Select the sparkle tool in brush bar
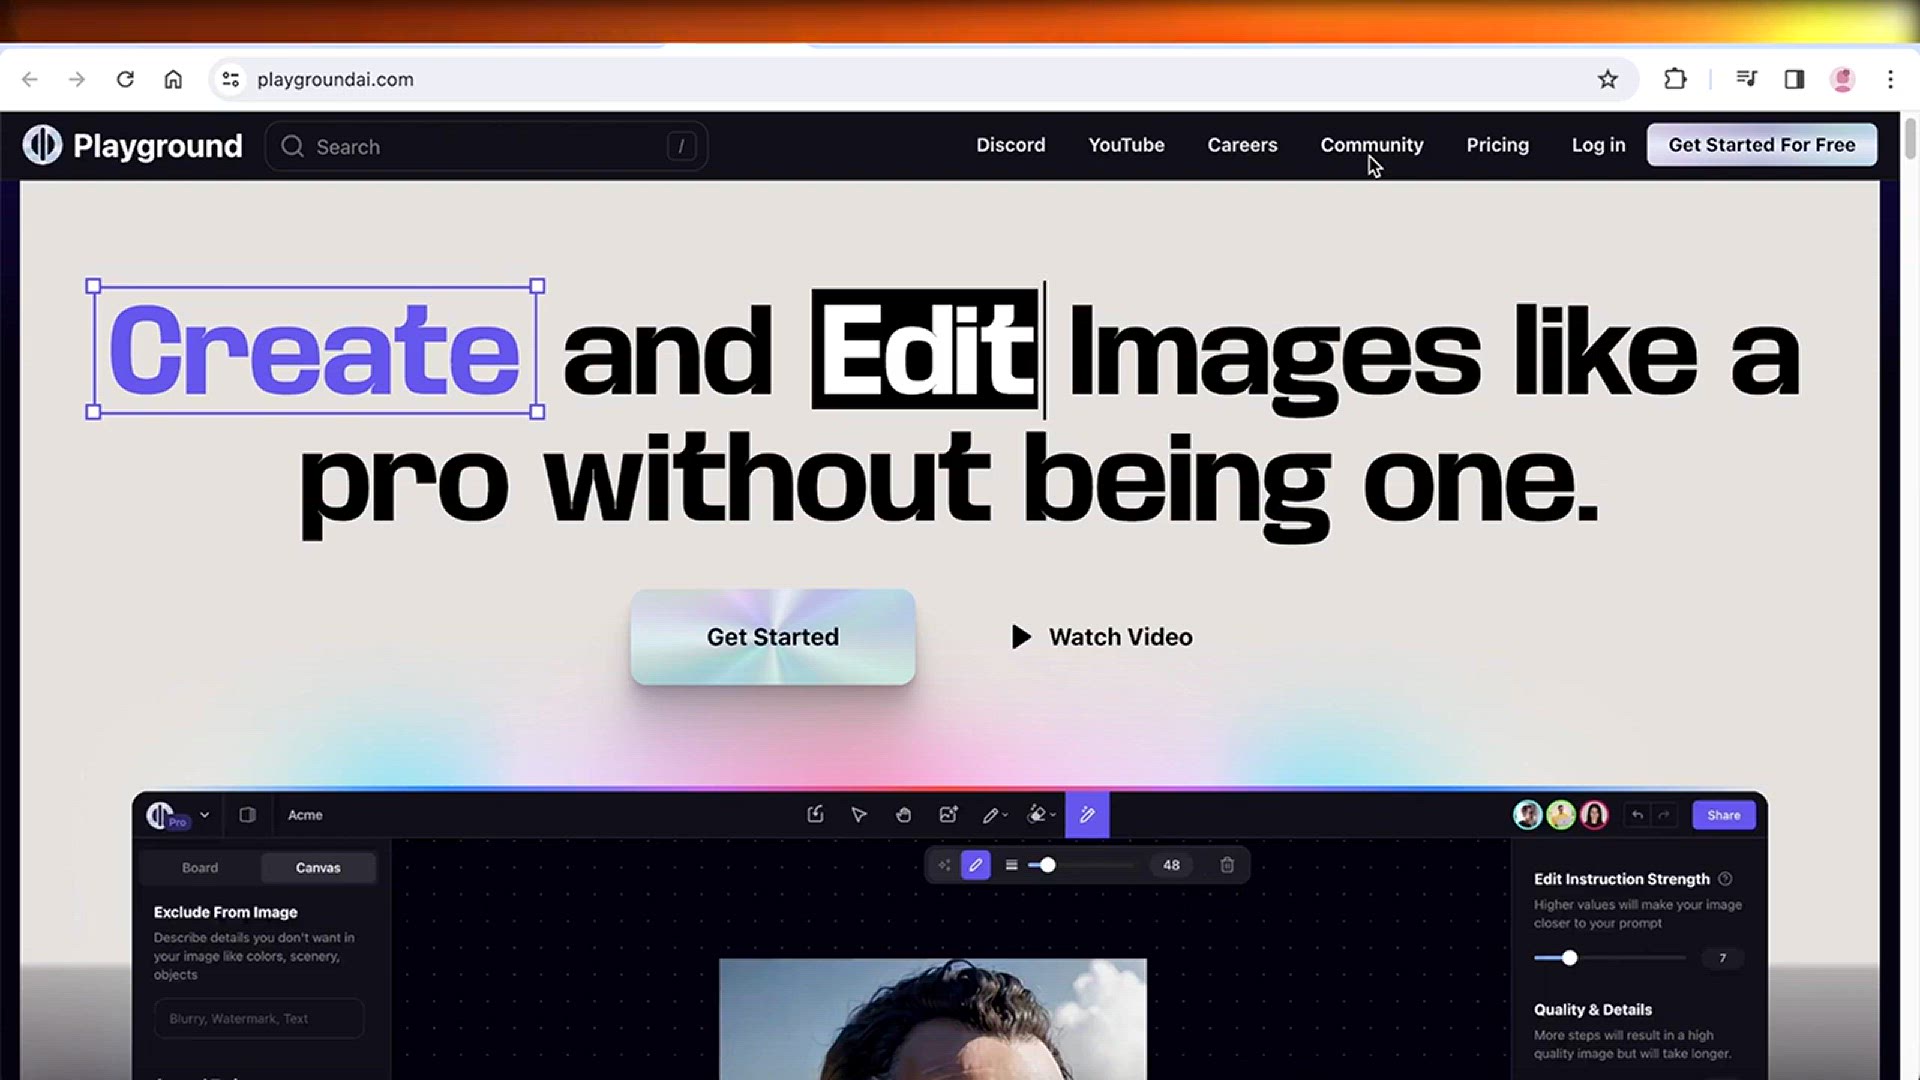Image resolution: width=1920 pixels, height=1080 pixels. (944, 865)
